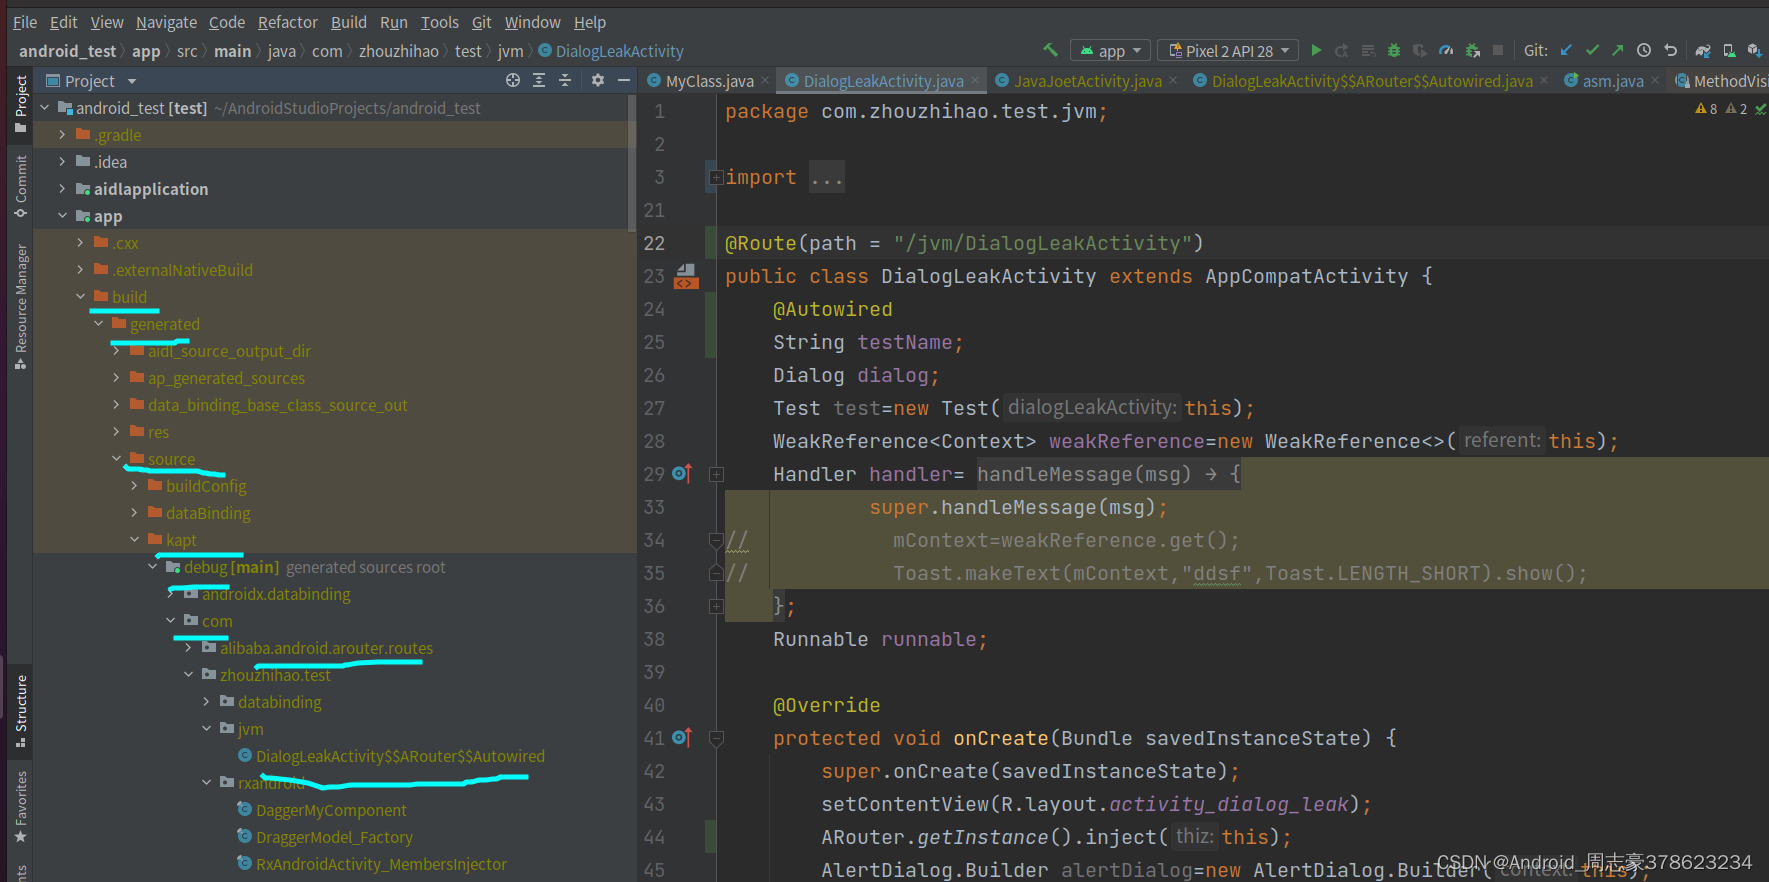Click the related-file gutter icon on line 23

(x=686, y=276)
